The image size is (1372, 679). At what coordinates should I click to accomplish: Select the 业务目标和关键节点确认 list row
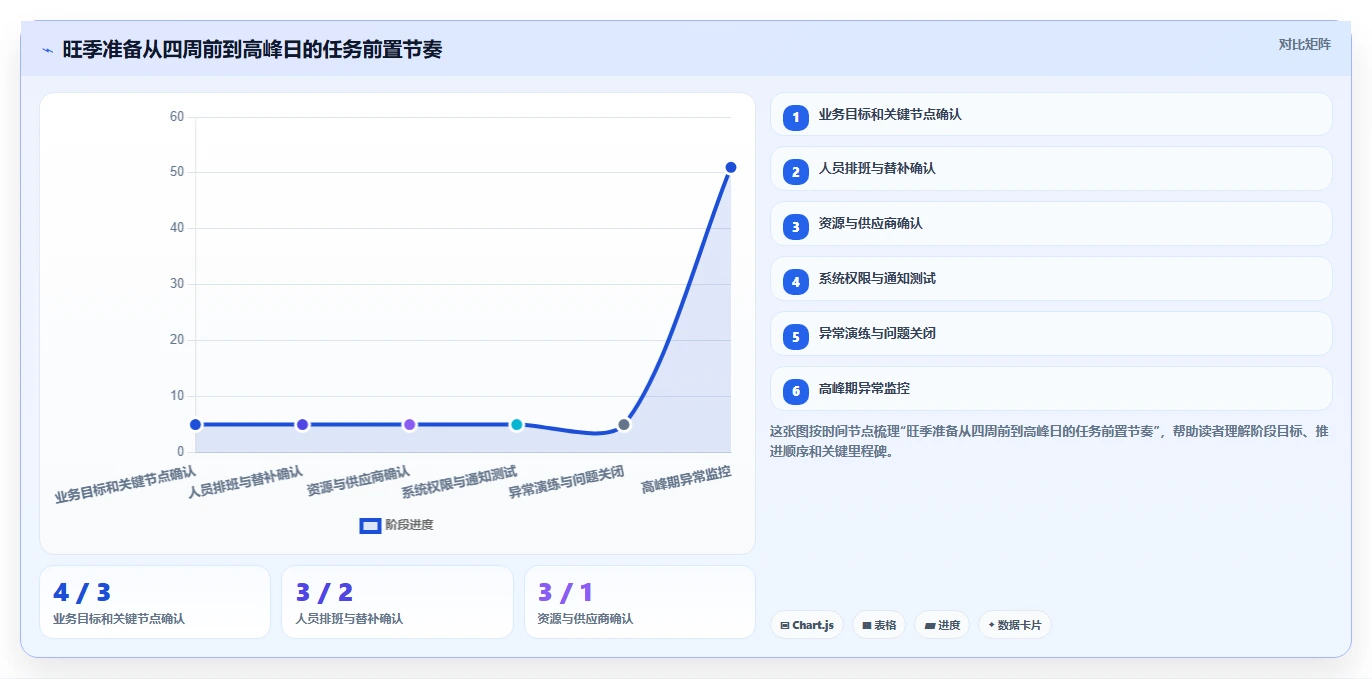tap(1051, 114)
